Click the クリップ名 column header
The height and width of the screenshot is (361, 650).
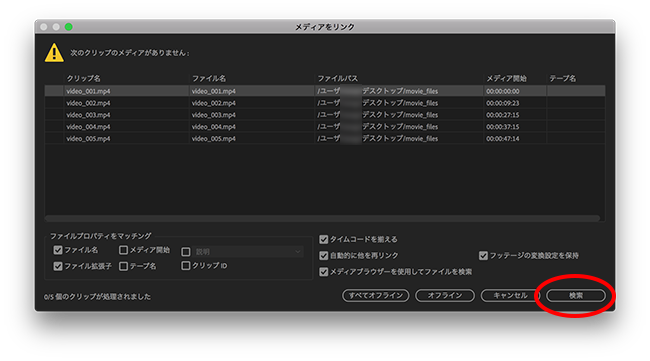(84, 78)
